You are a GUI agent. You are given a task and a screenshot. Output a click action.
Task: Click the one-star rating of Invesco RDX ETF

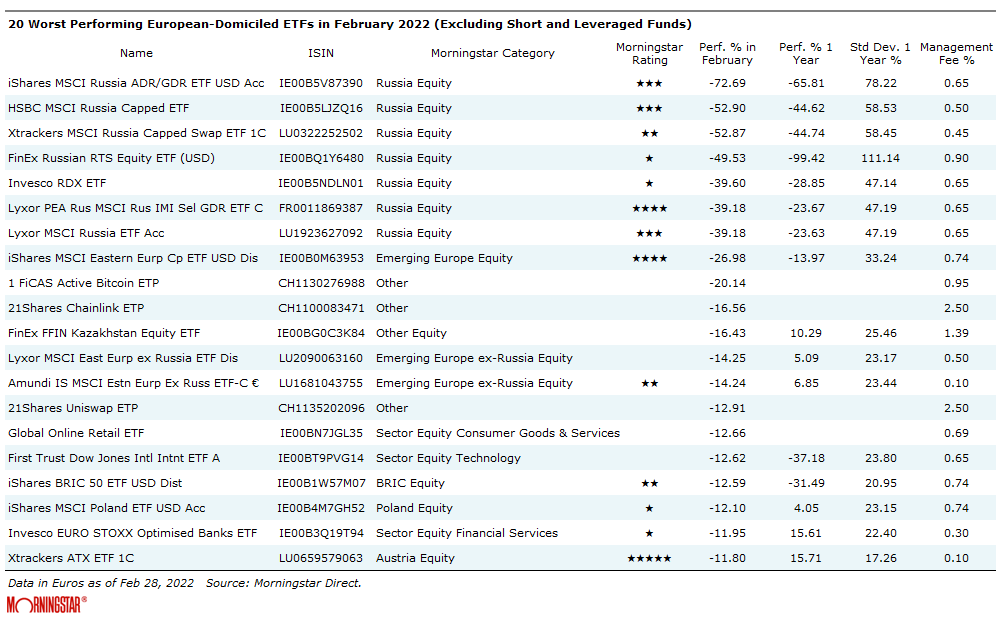click(x=648, y=183)
